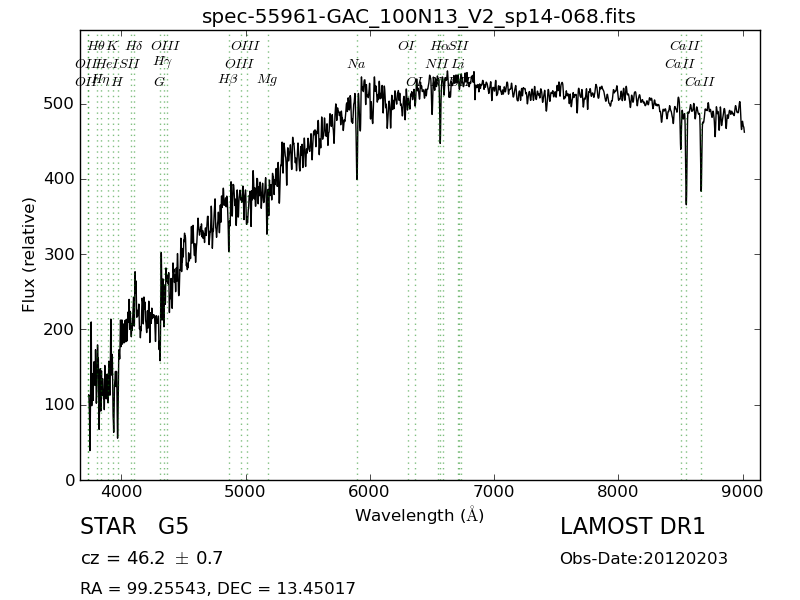Viewport: 800px width, 600px height.
Task: Click the 'Li' line label
Action: coord(458,64)
